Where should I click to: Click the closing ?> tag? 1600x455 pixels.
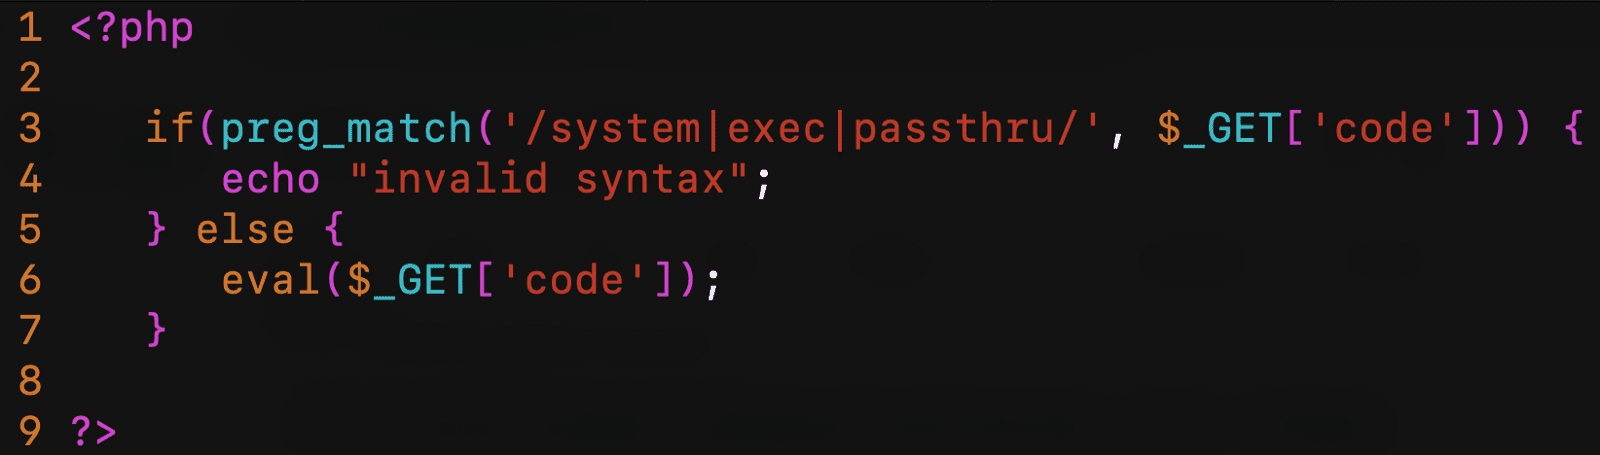pos(94,431)
